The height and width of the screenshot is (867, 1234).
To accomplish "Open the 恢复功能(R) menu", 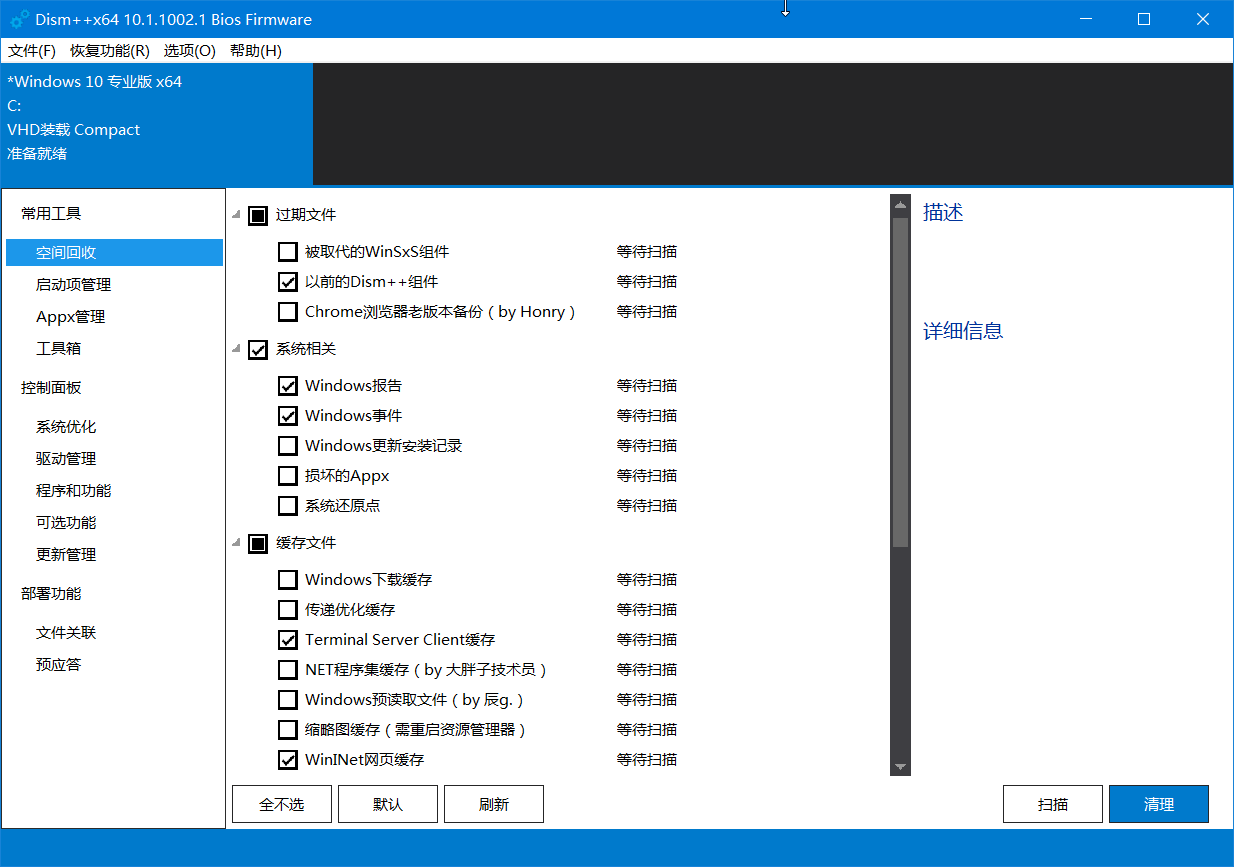I will click(110, 51).
